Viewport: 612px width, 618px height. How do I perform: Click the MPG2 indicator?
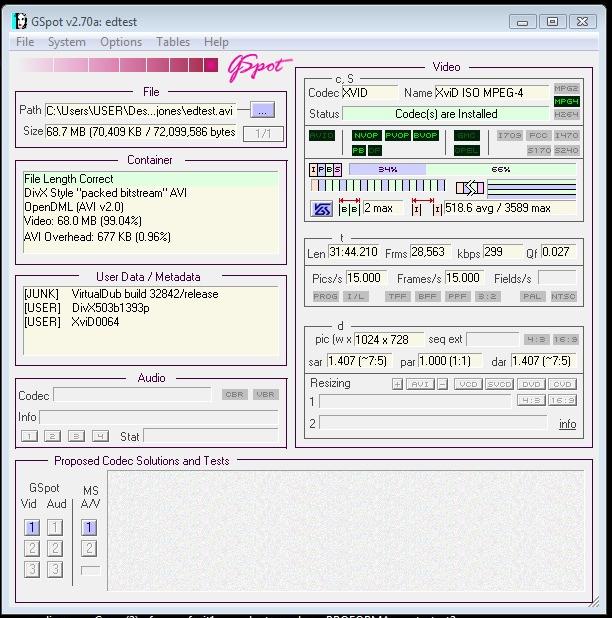(x=566, y=88)
